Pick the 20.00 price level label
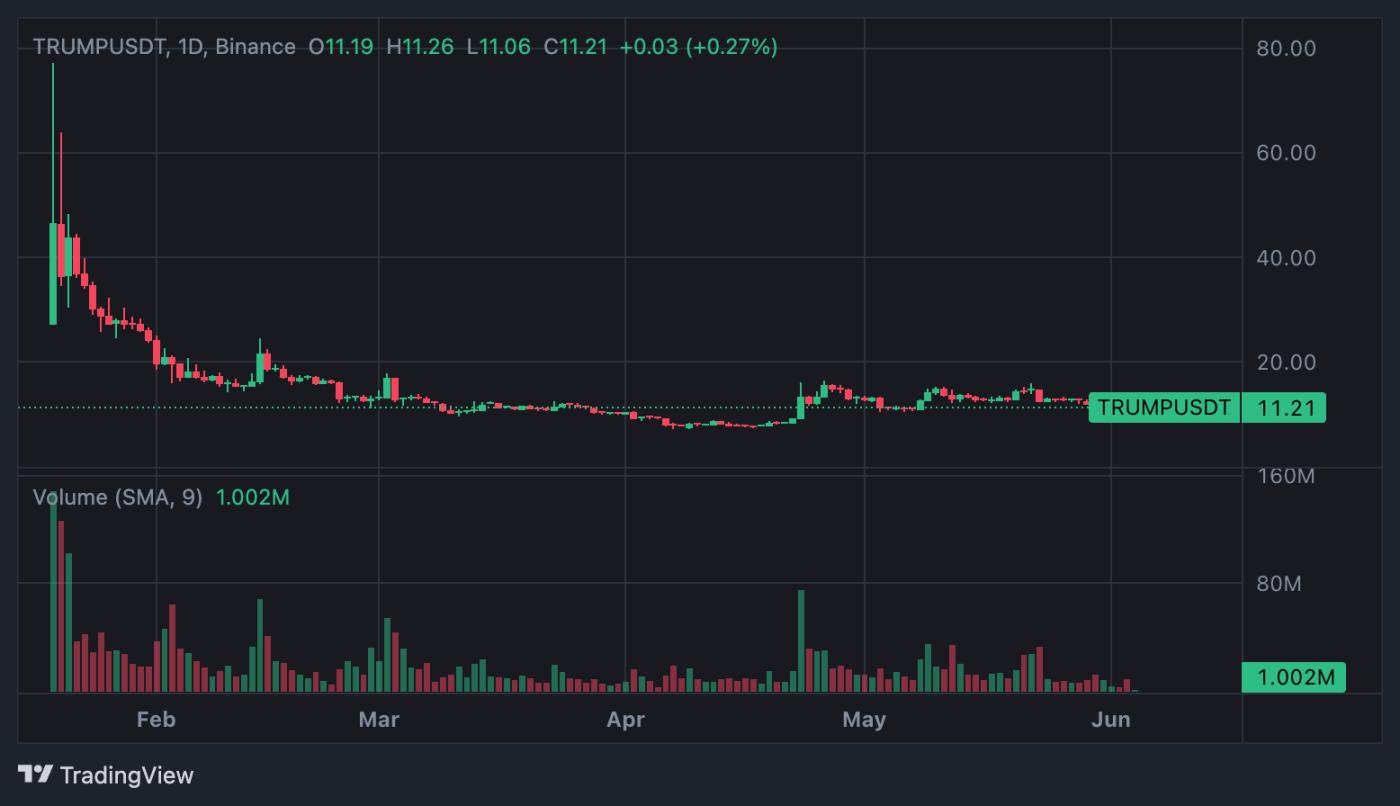This screenshot has height=806, width=1400. (1286, 362)
